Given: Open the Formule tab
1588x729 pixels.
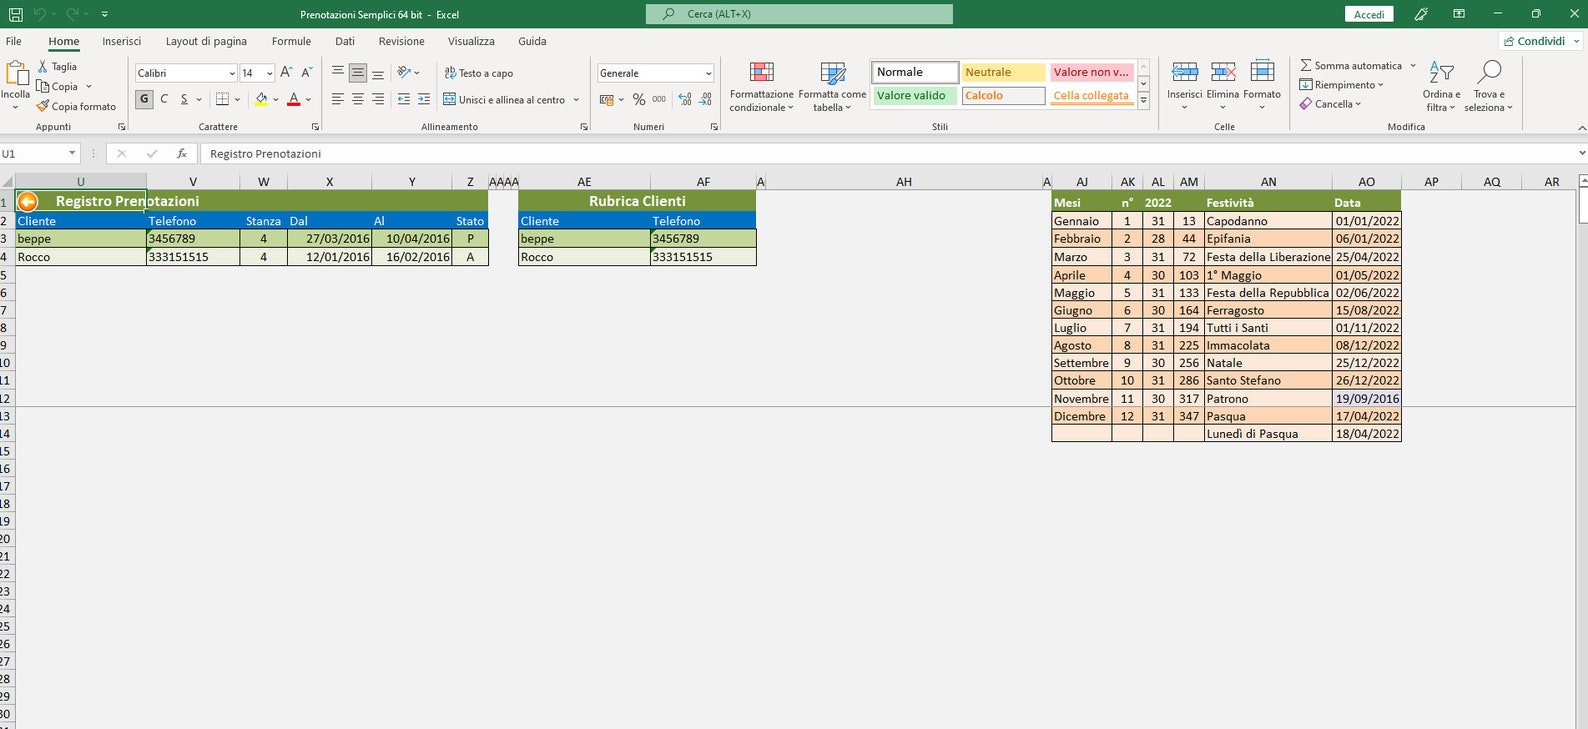Looking at the screenshot, I should 291,41.
